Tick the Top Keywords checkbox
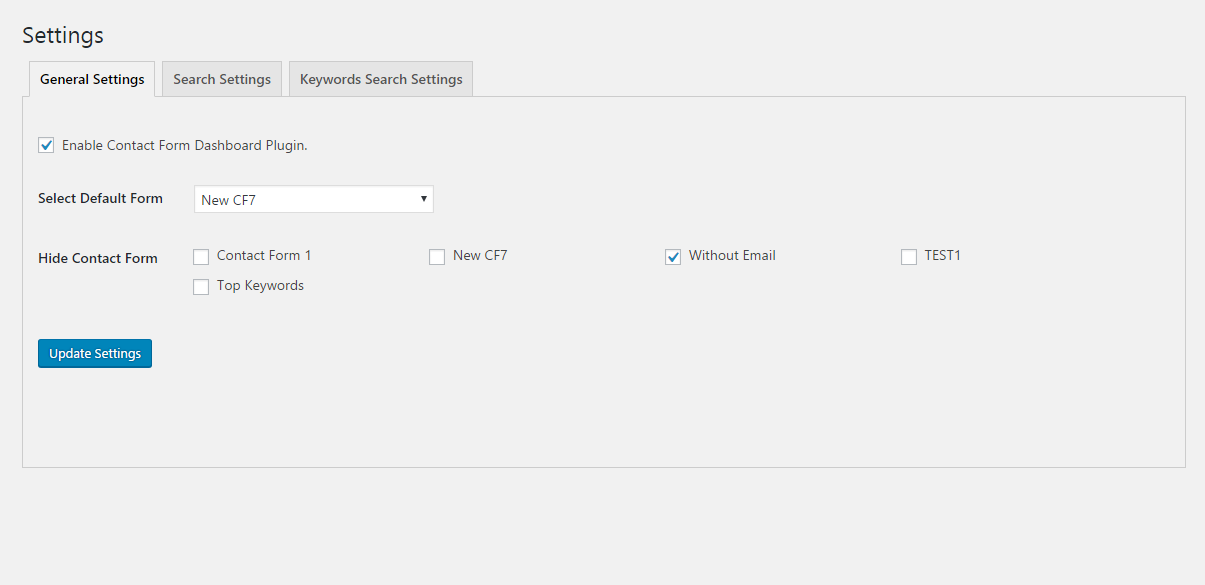Image resolution: width=1205 pixels, height=585 pixels. click(x=201, y=287)
